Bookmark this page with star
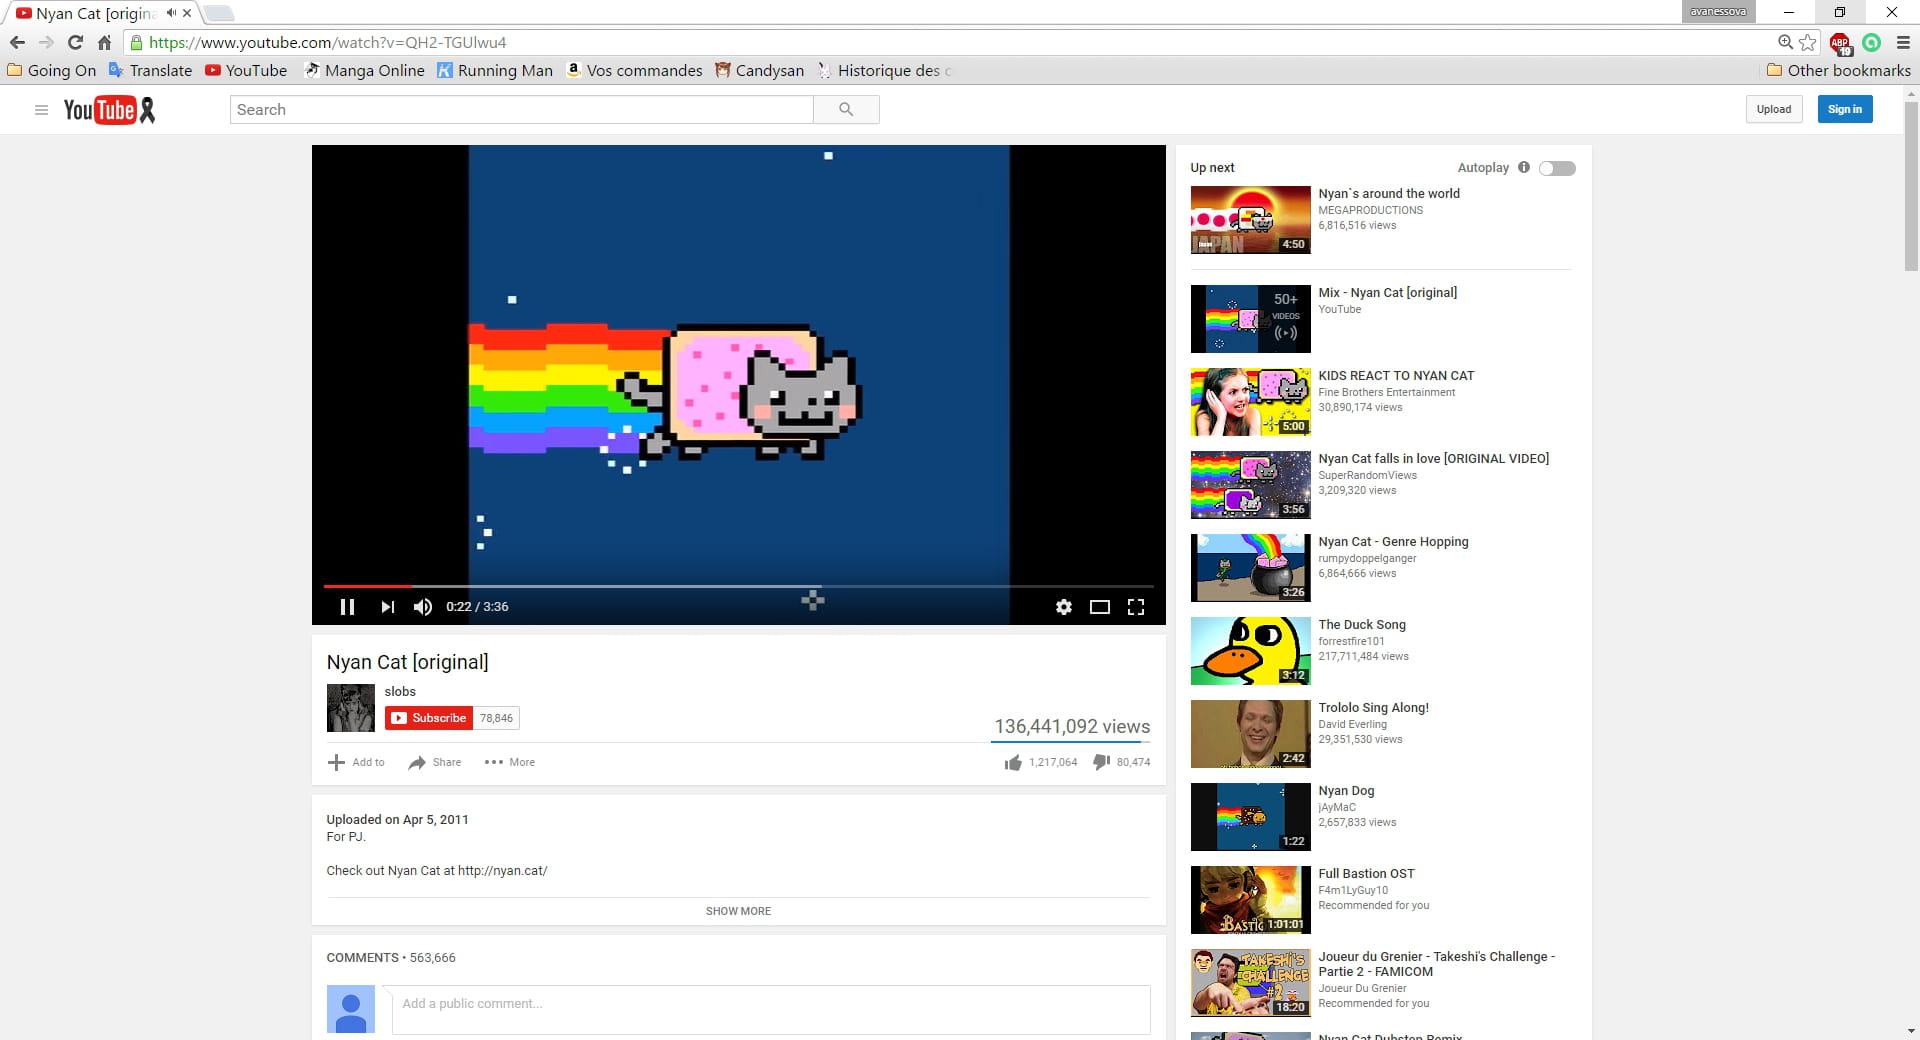 [x=1807, y=42]
